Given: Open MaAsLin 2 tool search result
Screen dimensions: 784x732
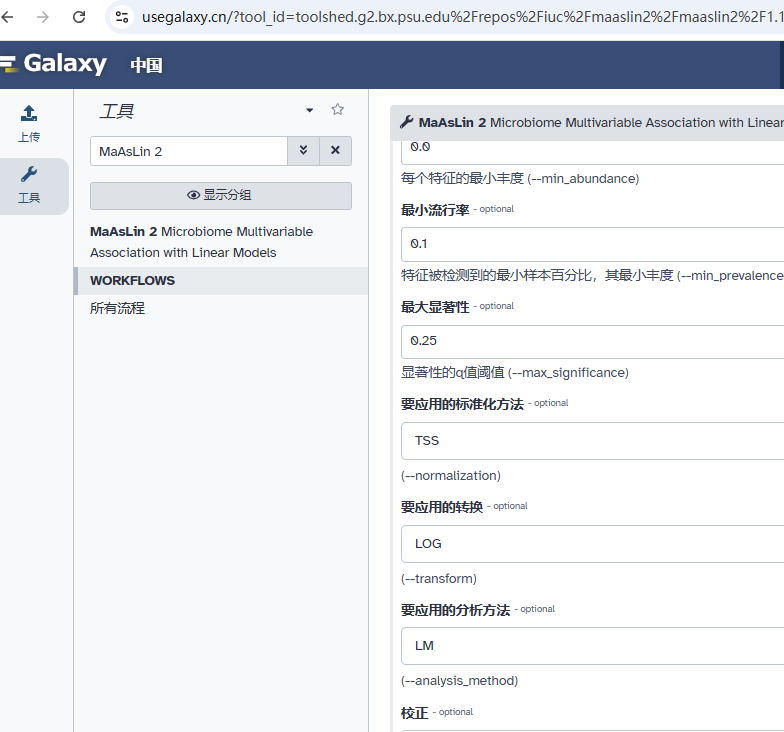Looking at the screenshot, I should click(x=202, y=242).
